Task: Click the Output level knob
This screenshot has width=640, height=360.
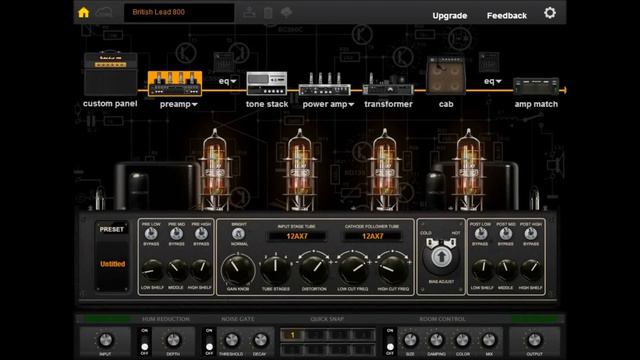Action: click(534, 340)
